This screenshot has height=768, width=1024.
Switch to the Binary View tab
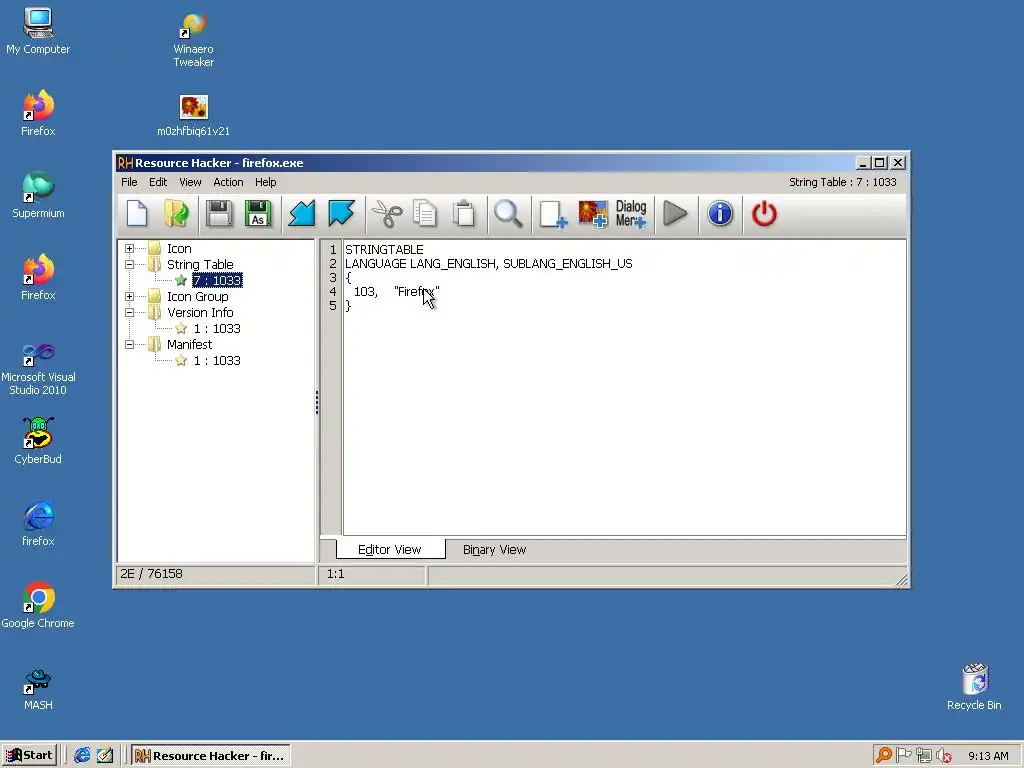(x=494, y=550)
